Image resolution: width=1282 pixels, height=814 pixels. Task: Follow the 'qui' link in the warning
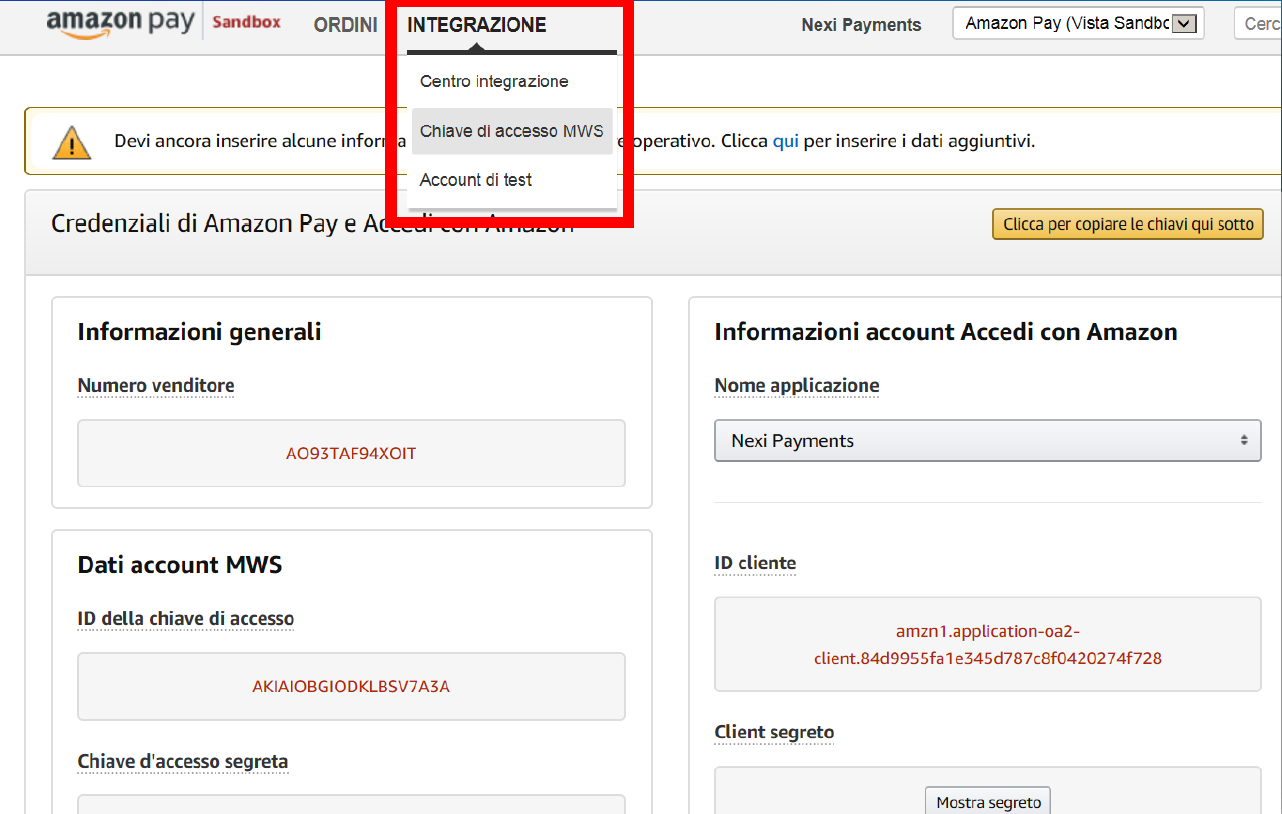(786, 141)
